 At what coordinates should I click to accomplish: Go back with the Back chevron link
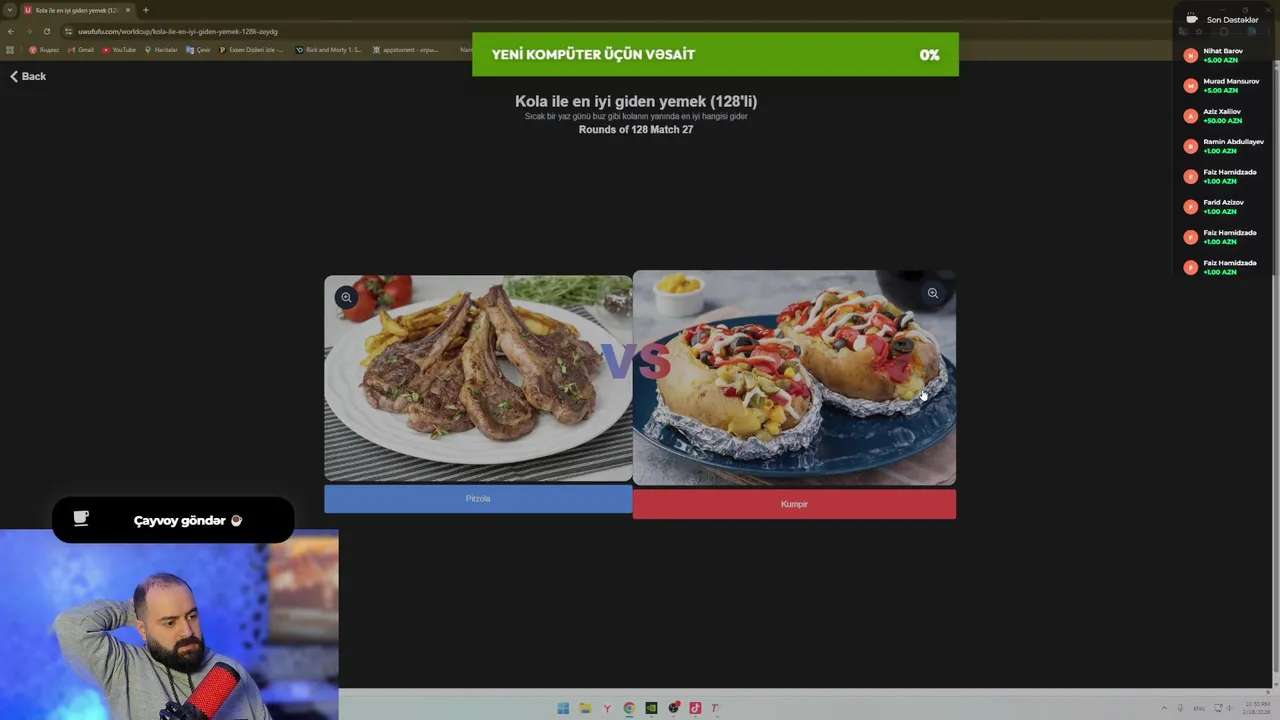(28, 76)
